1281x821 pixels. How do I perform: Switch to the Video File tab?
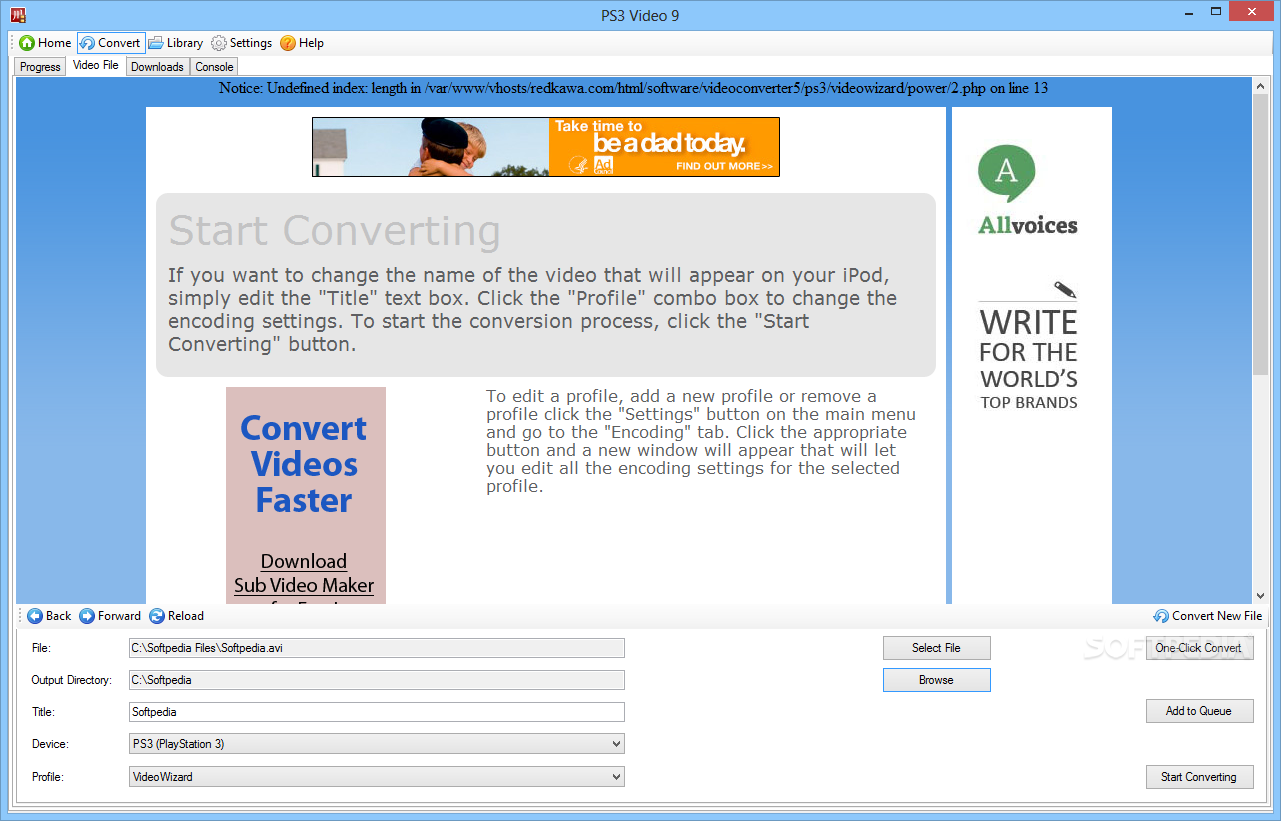[x=96, y=65]
